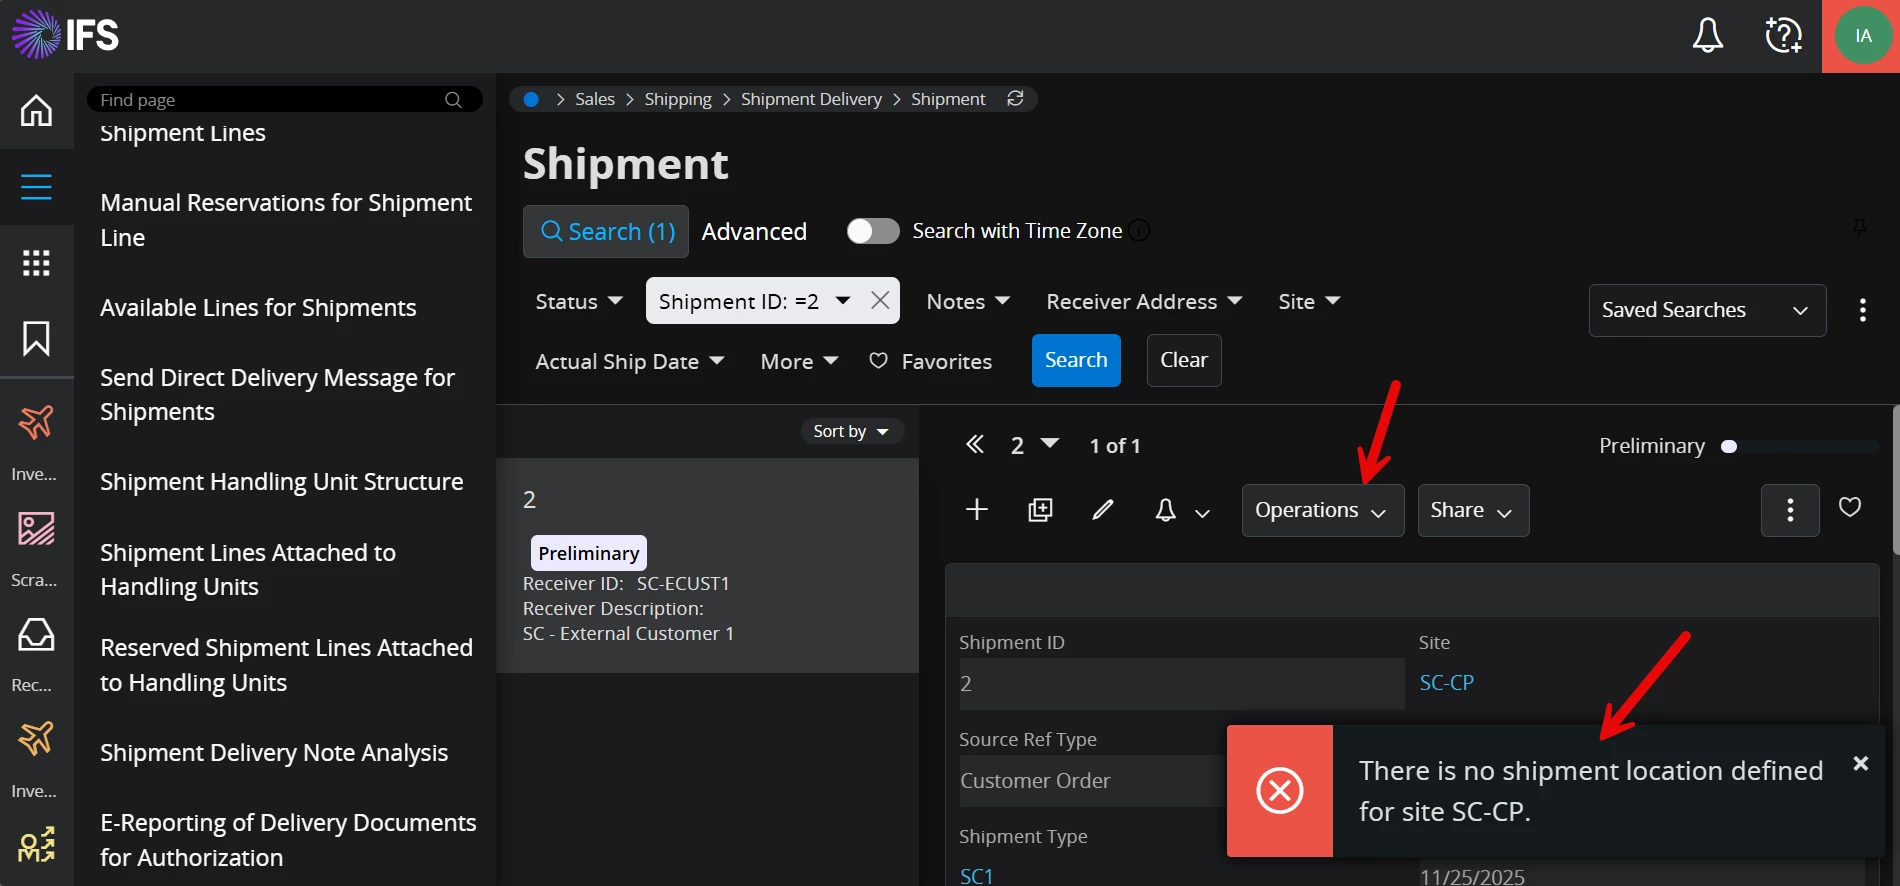Open the Sort by dropdown
The image size is (1900, 886).
pos(851,431)
